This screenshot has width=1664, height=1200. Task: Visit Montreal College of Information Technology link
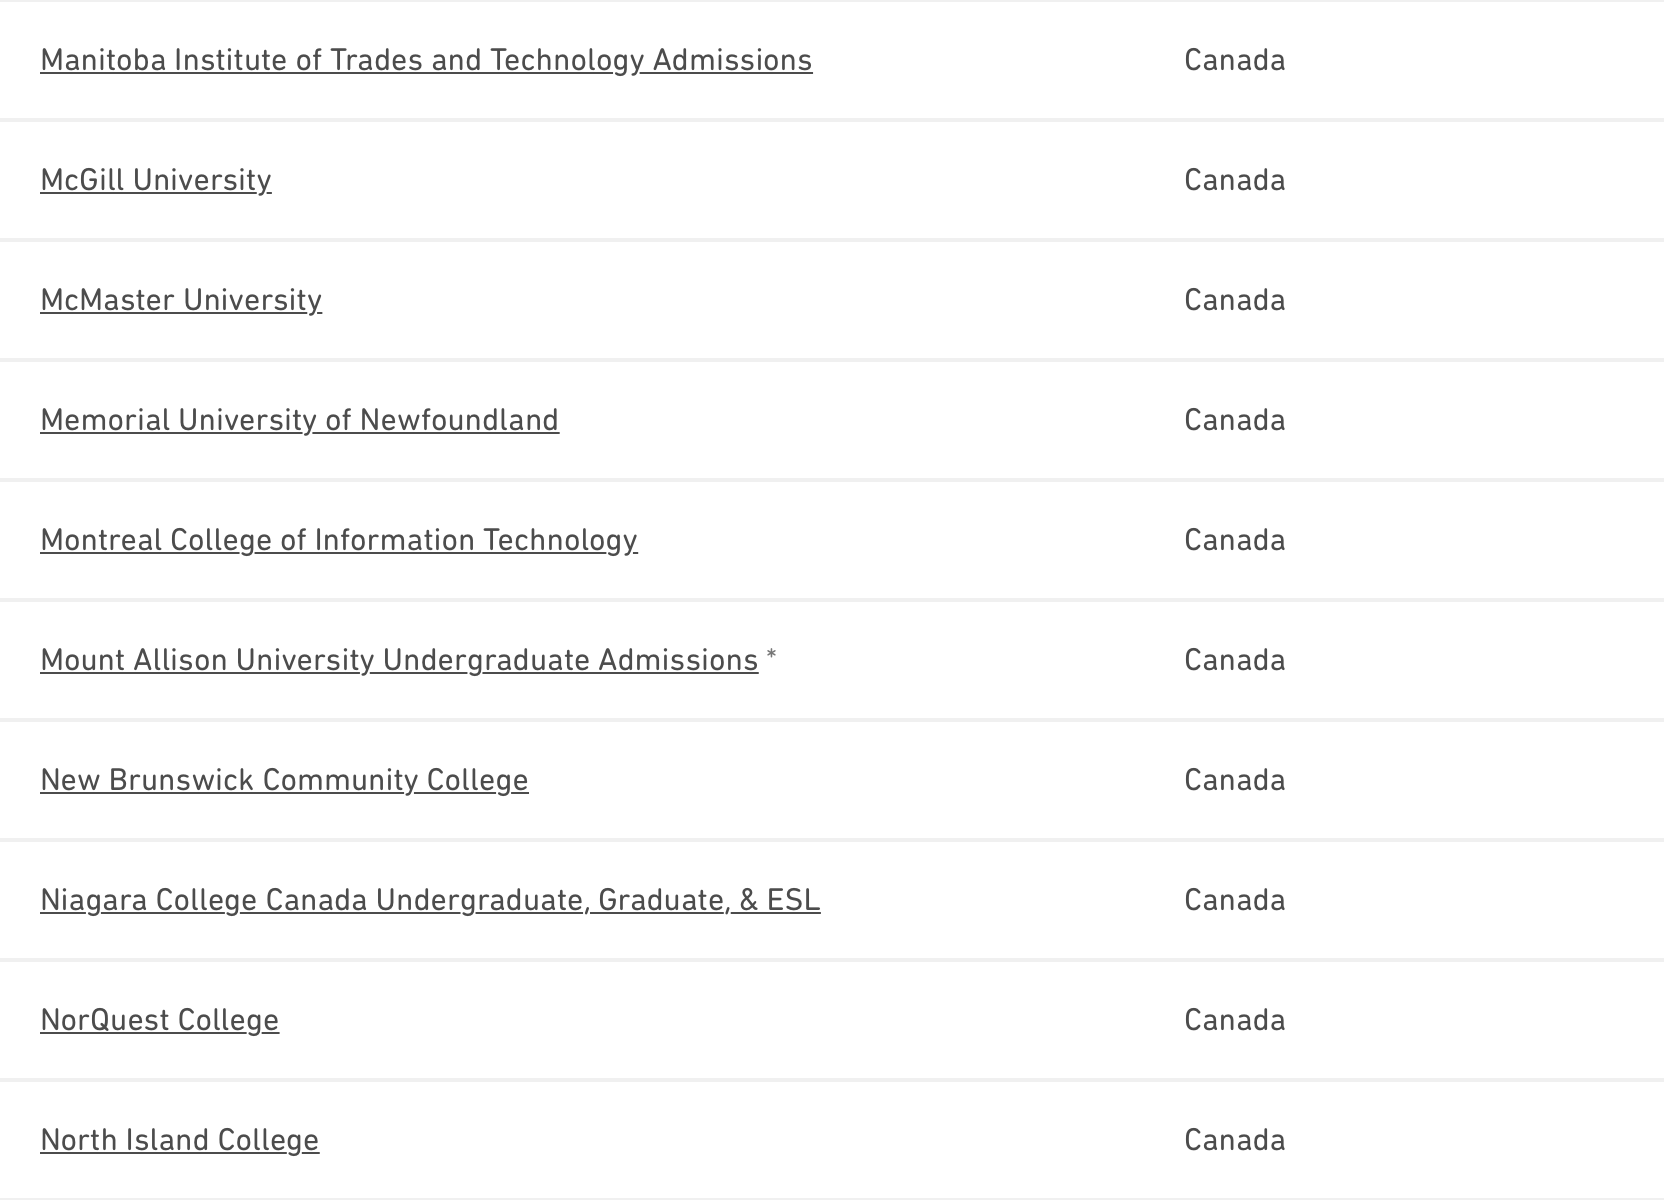coord(339,540)
